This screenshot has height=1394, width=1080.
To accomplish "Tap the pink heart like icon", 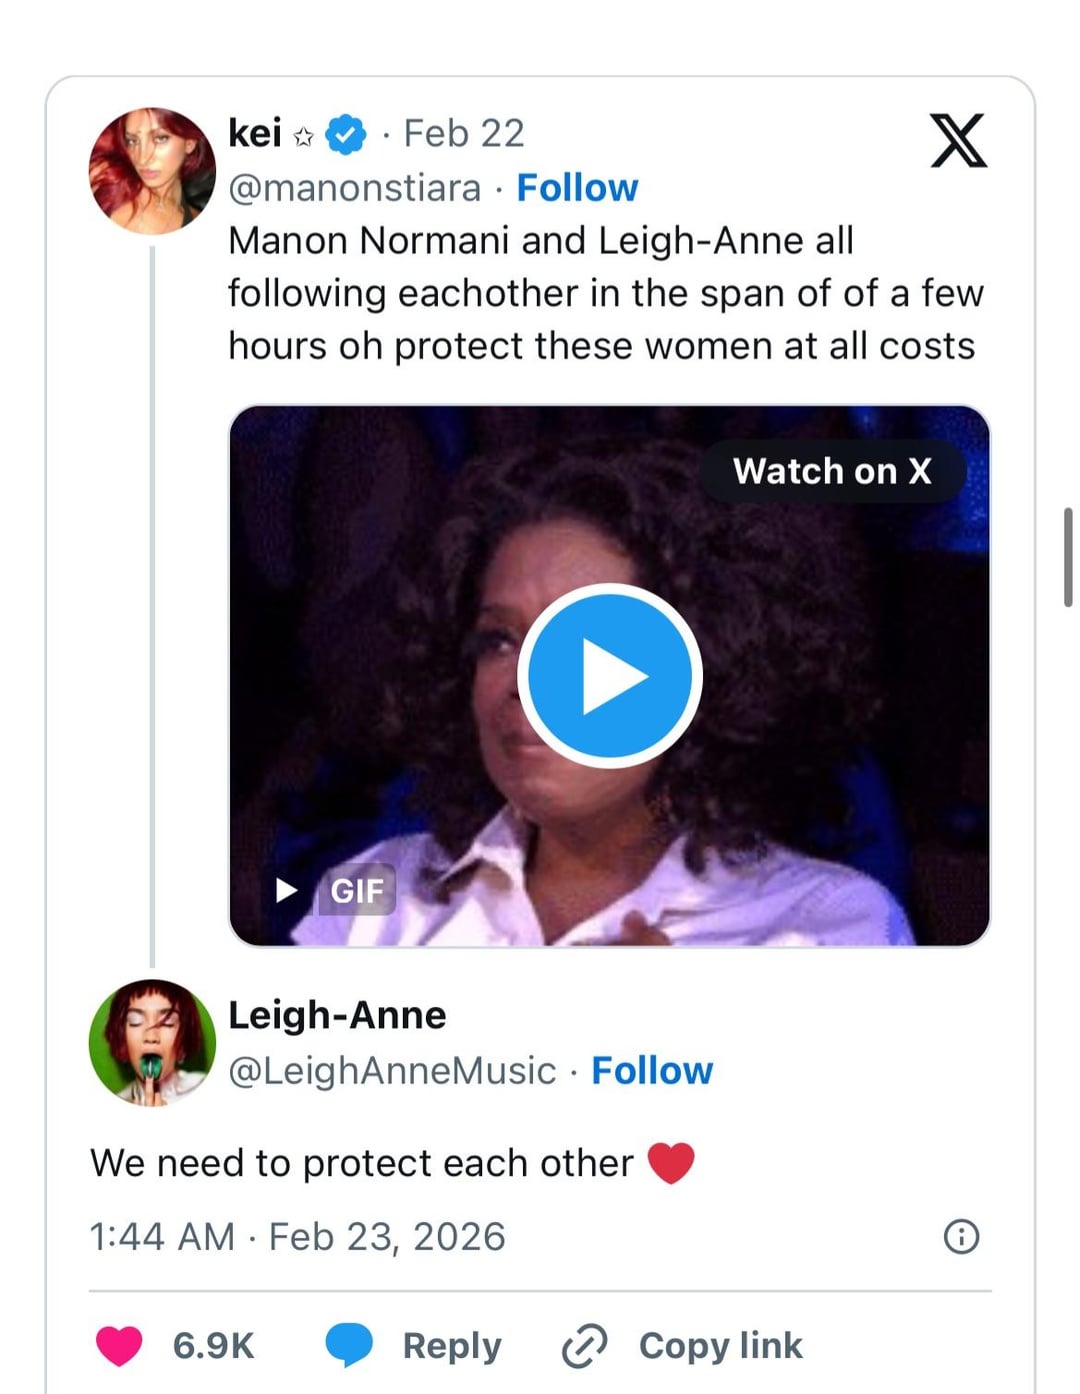I will click(119, 1345).
